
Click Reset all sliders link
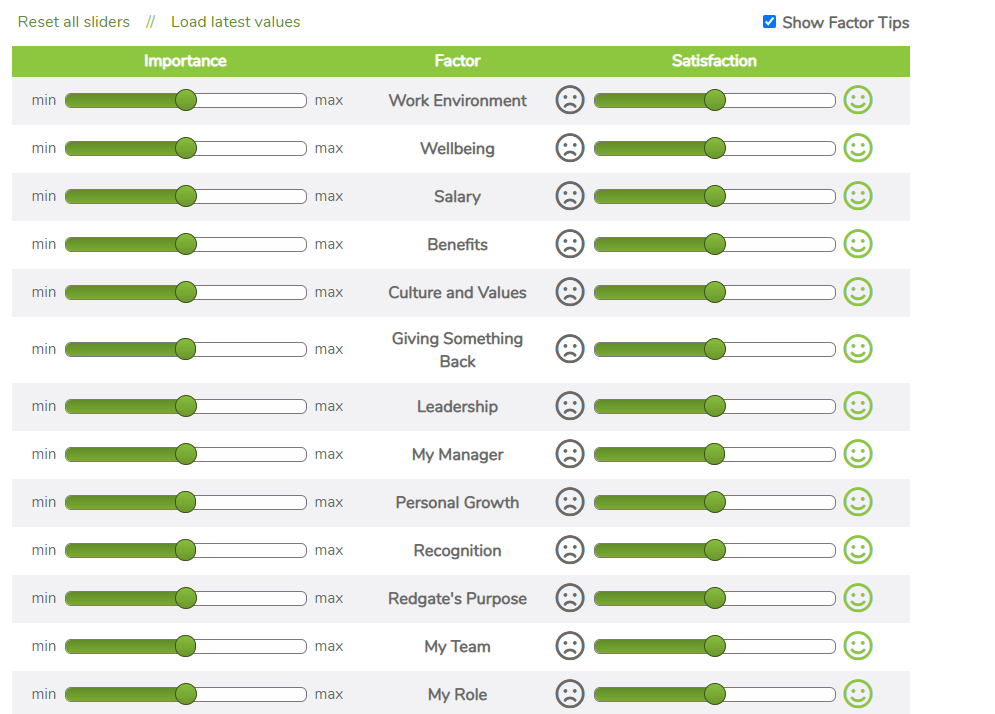coord(74,22)
